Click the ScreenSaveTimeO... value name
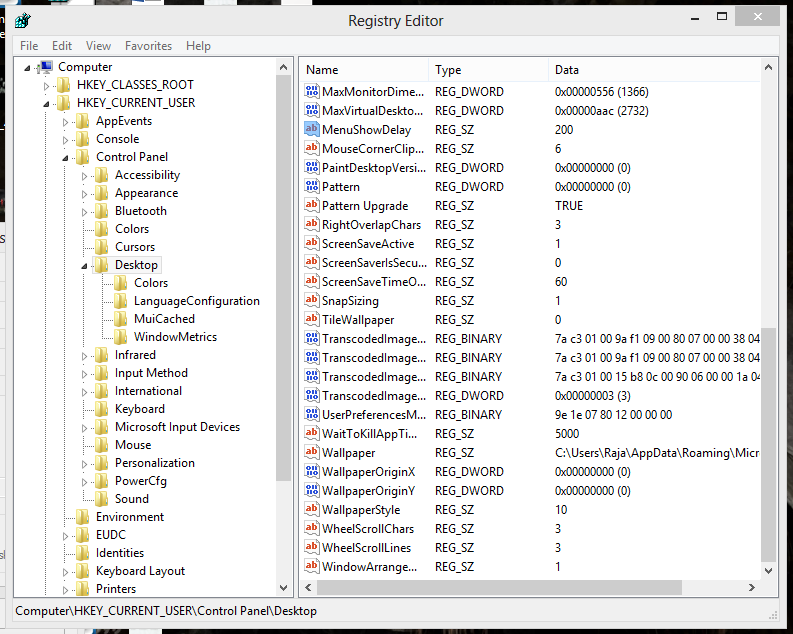Screen dimensions: 793x634 coord(374,282)
